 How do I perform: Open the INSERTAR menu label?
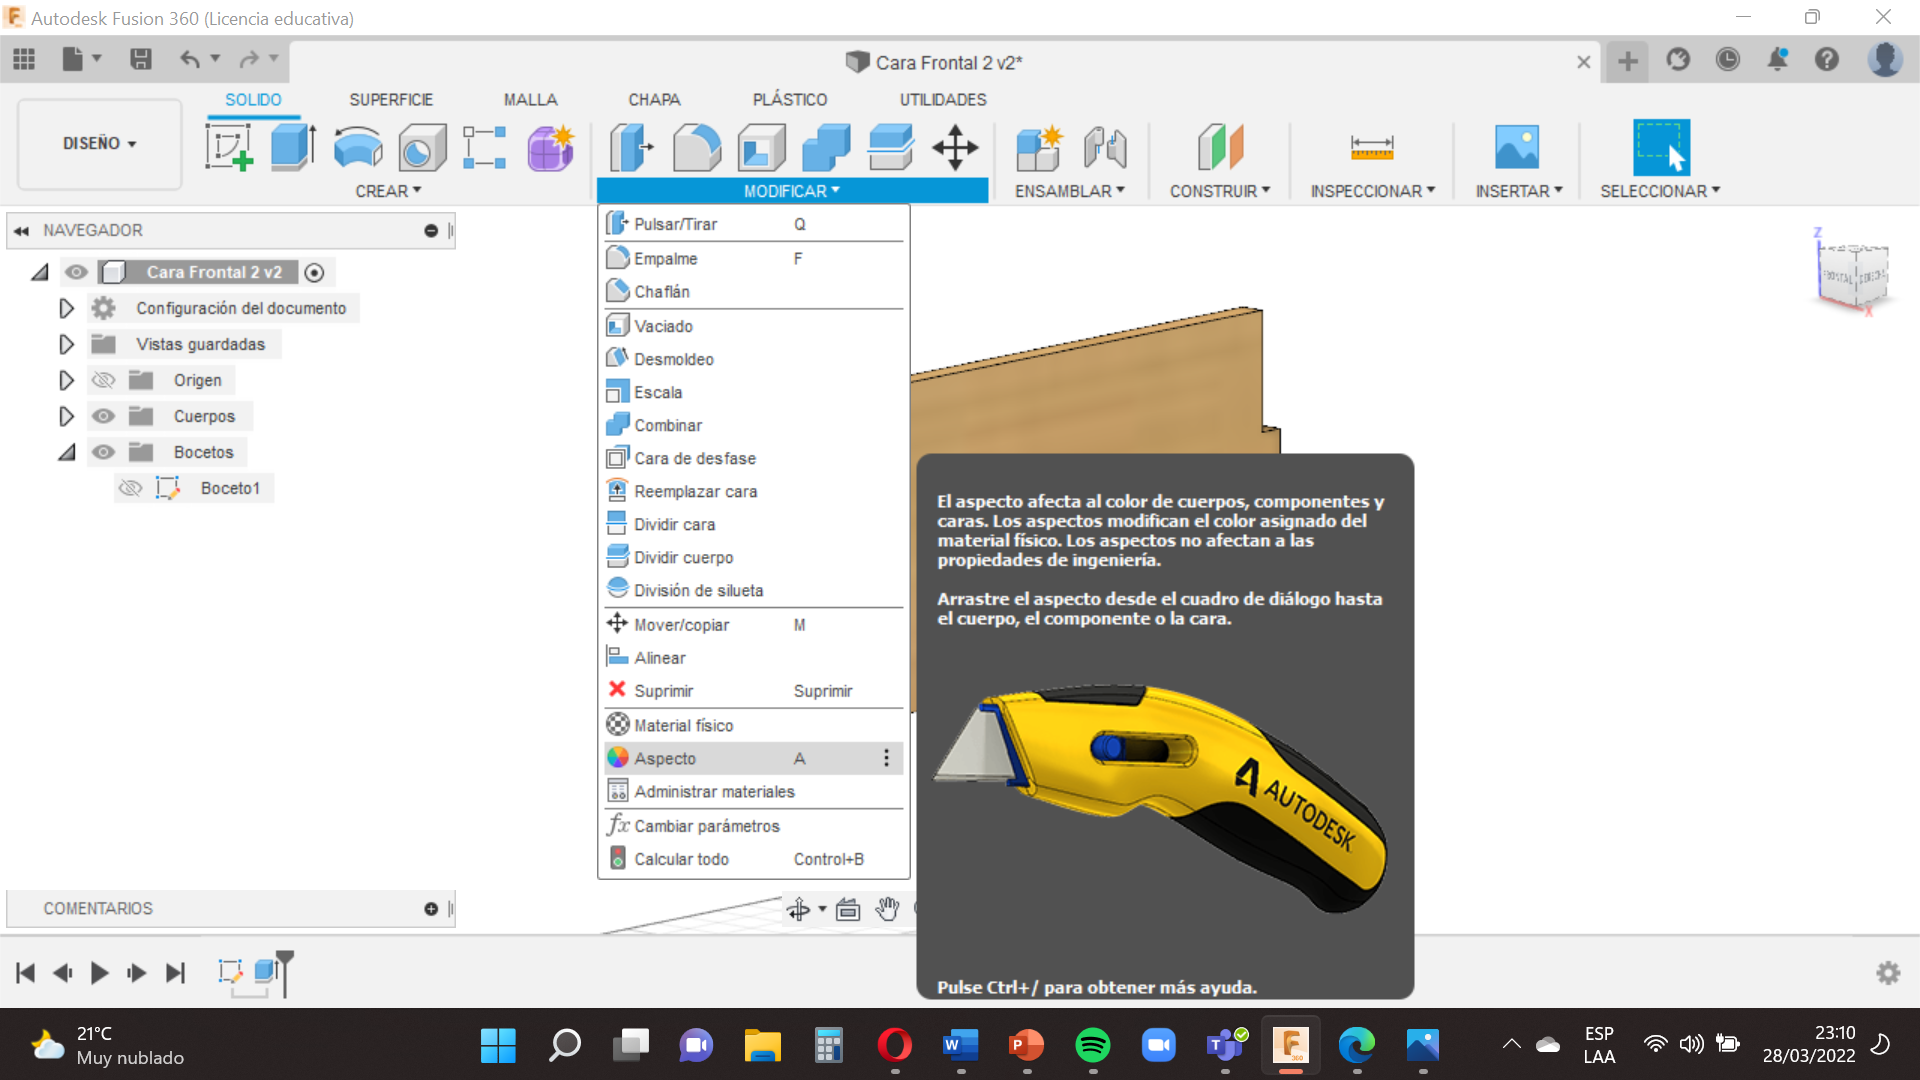point(1518,191)
